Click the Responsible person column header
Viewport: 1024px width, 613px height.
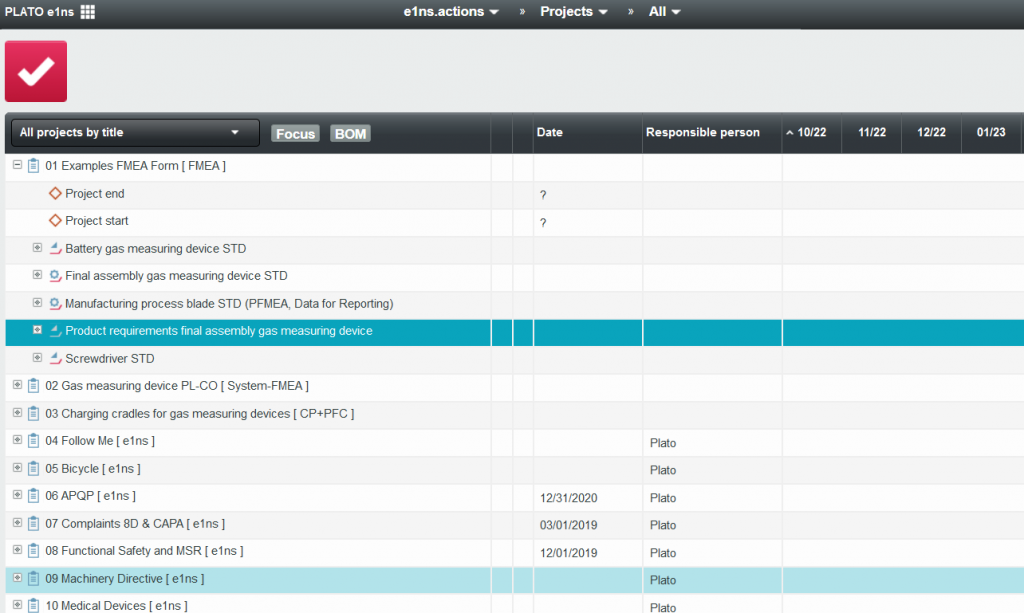coord(702,132)
